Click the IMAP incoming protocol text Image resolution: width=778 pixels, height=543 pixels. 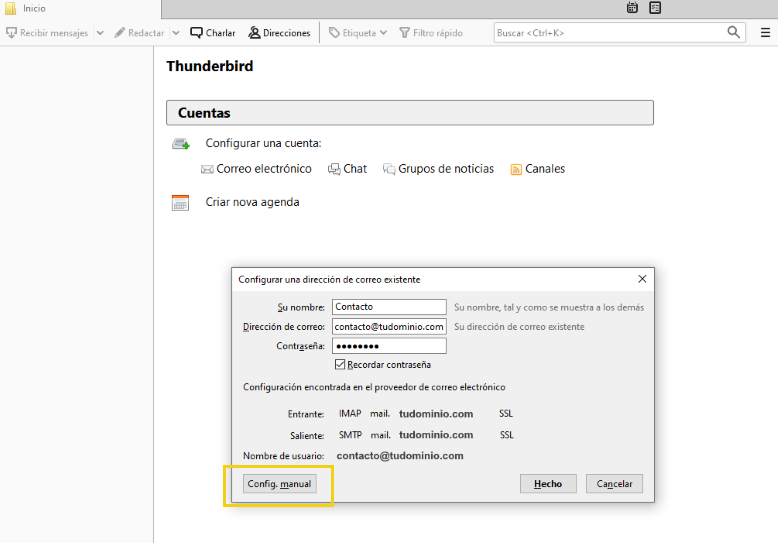(350, 413)
